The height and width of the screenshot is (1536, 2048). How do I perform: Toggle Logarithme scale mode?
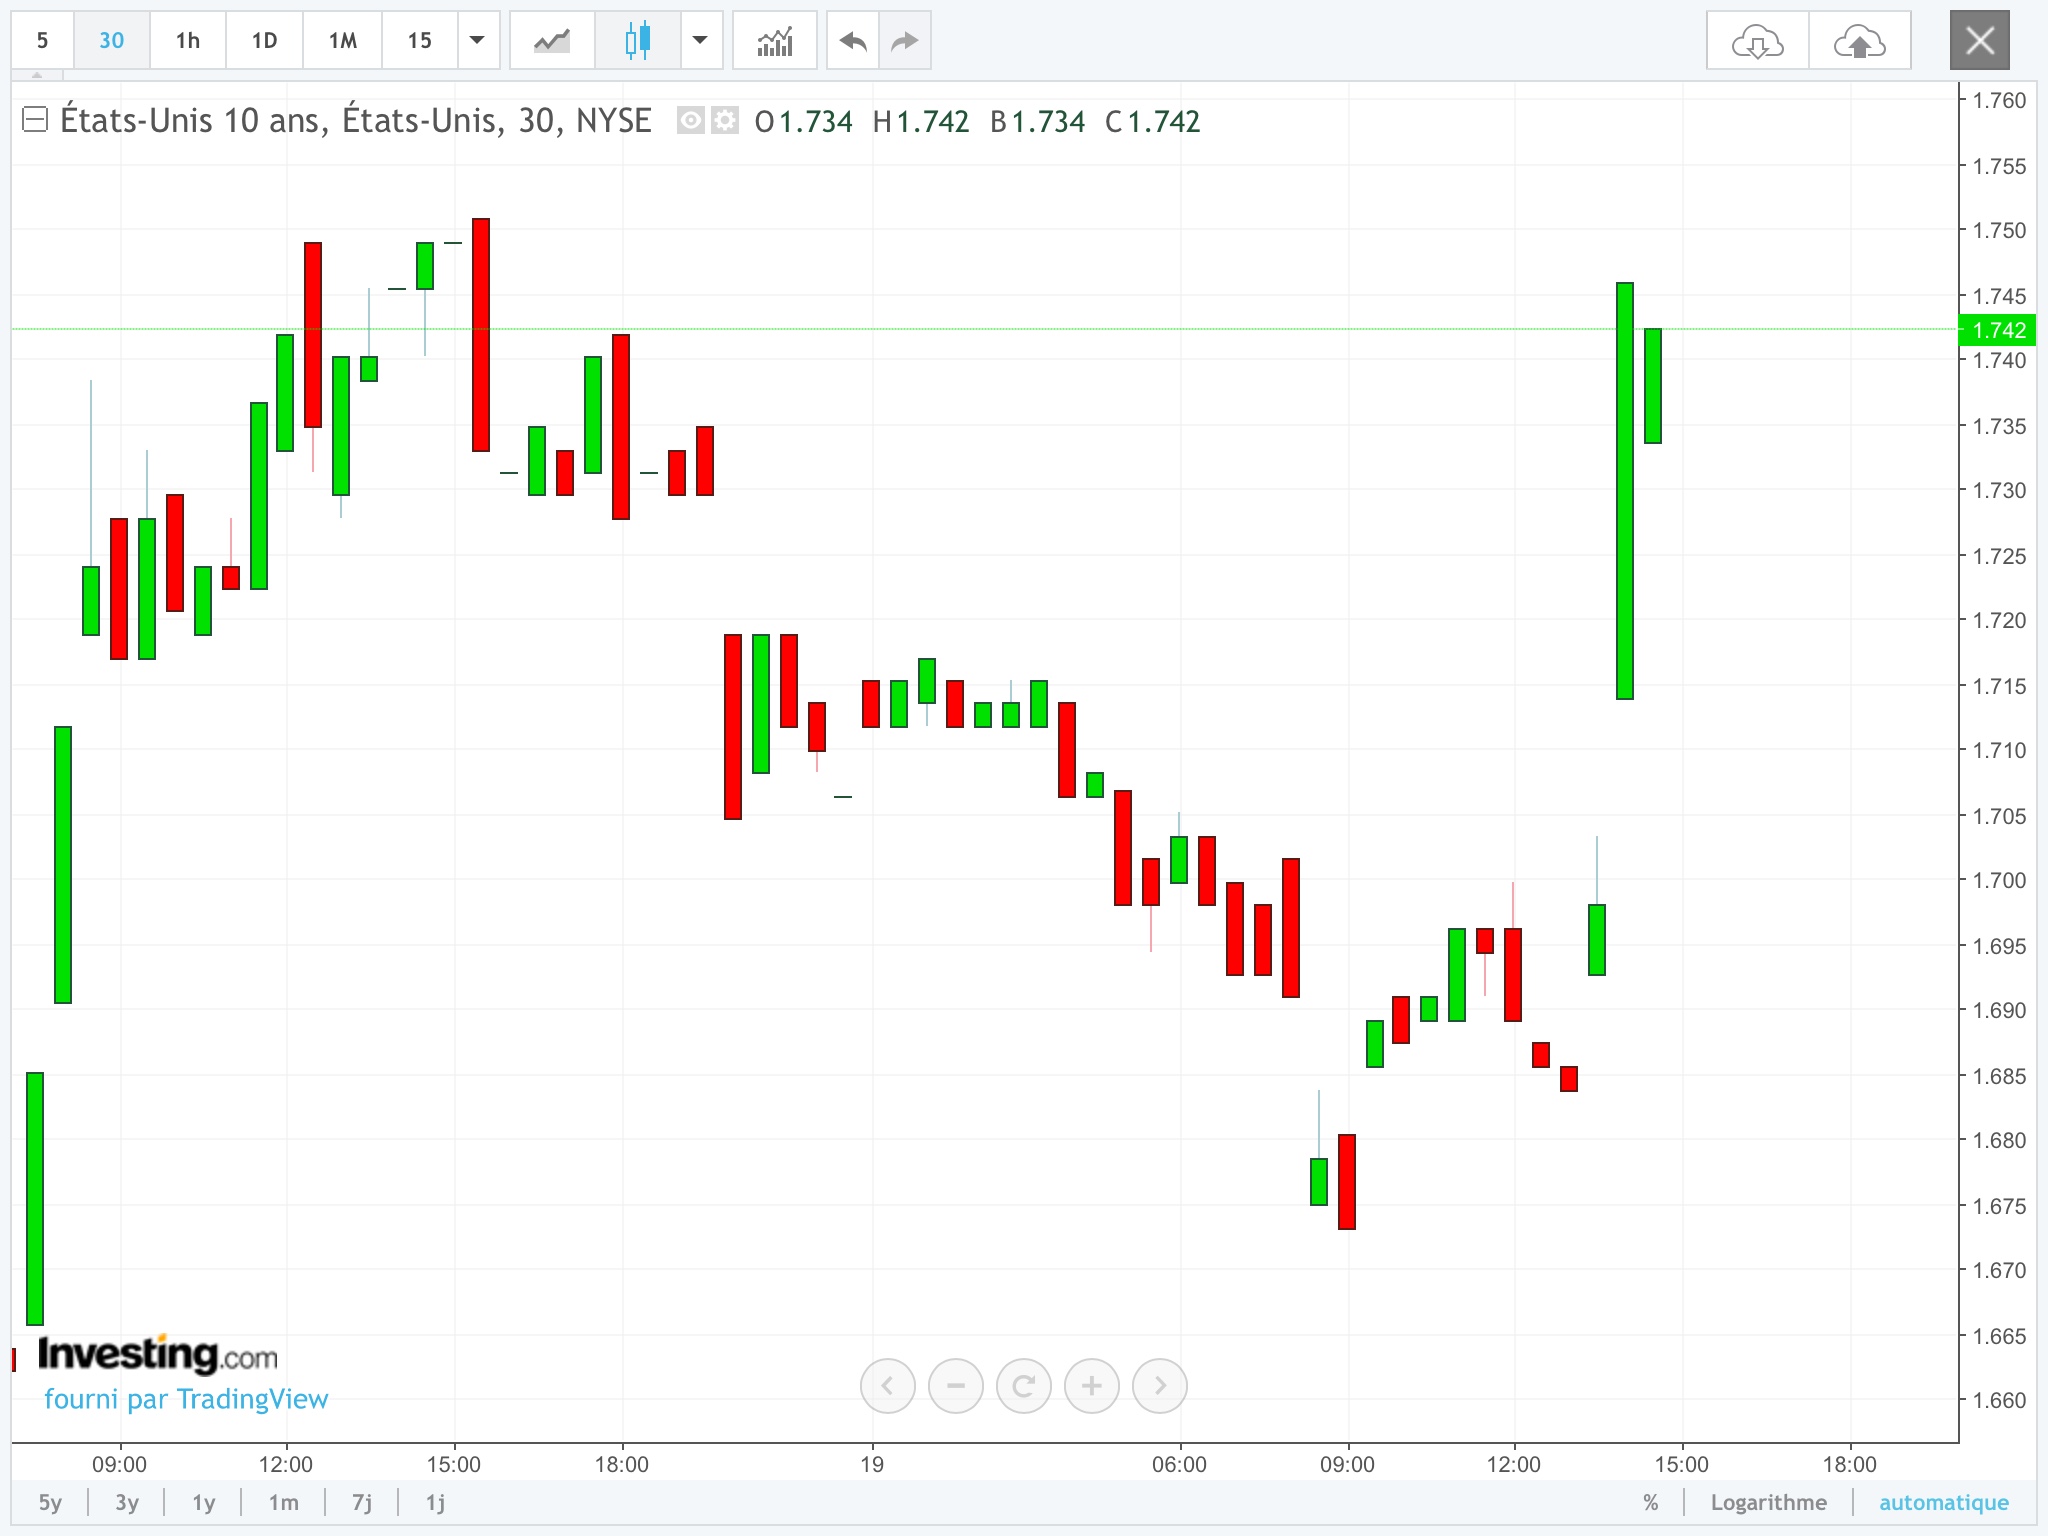[x=1767, y=1502]
